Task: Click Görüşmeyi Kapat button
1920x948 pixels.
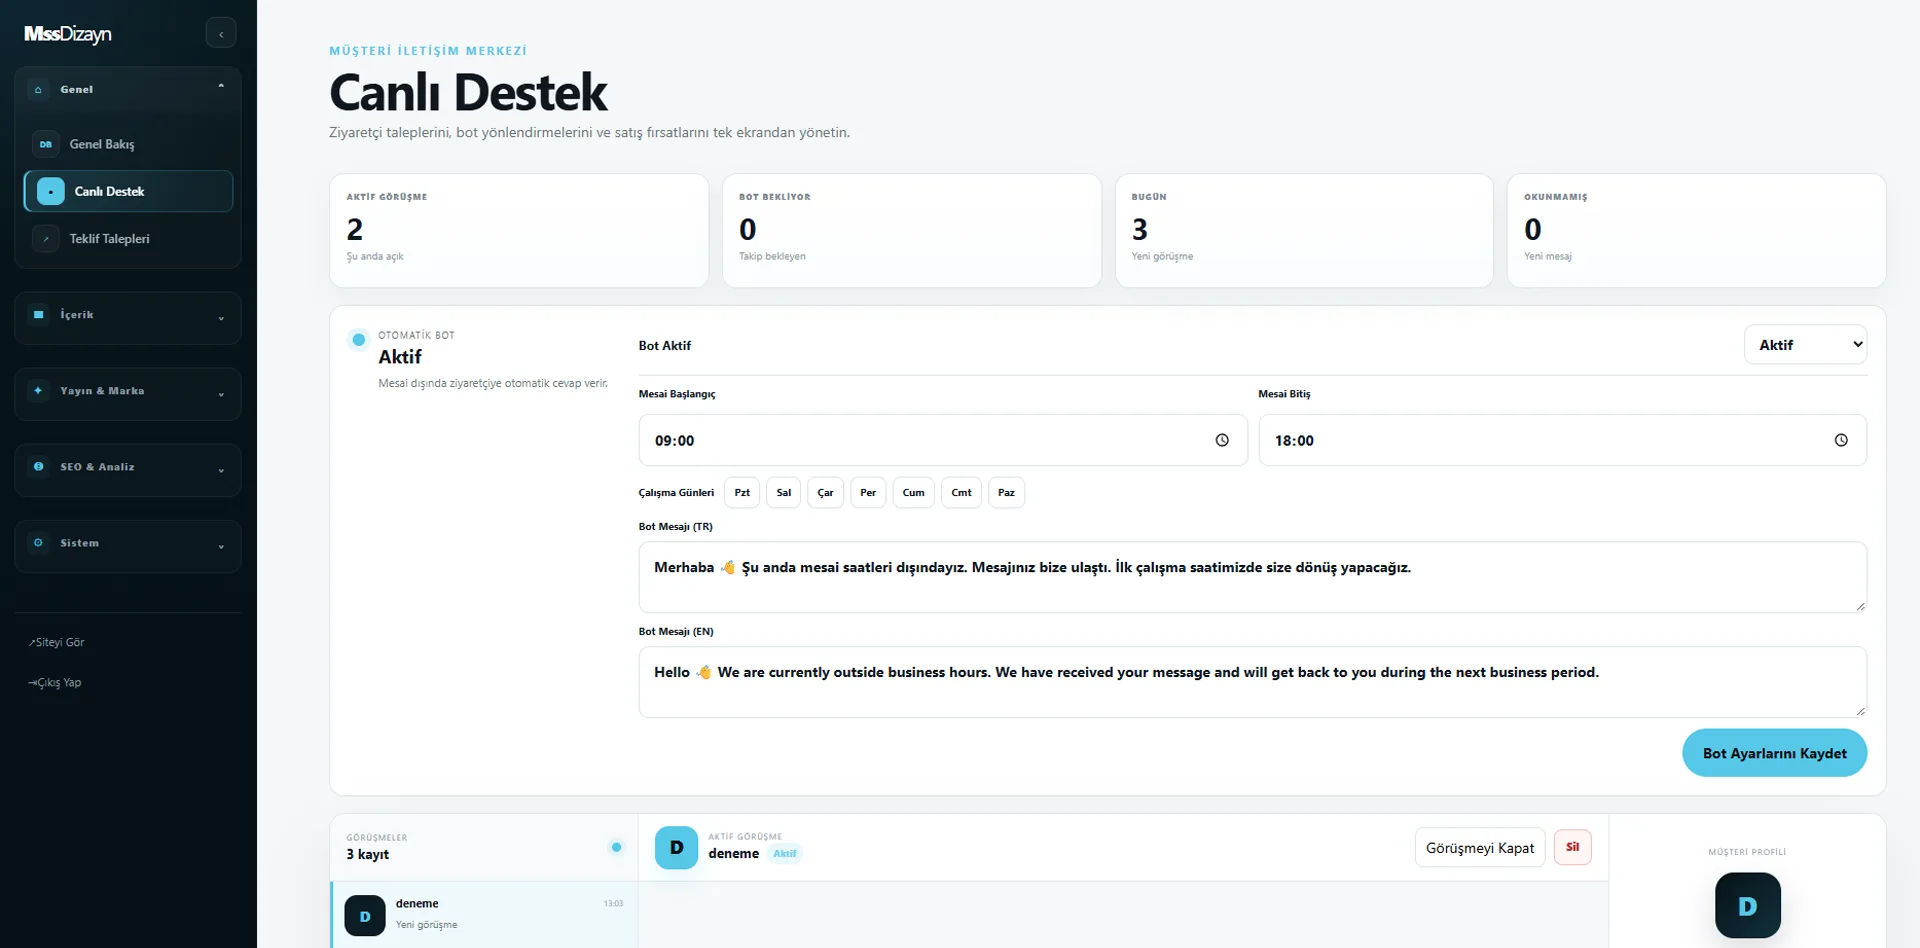Action: coord(1479,847)
